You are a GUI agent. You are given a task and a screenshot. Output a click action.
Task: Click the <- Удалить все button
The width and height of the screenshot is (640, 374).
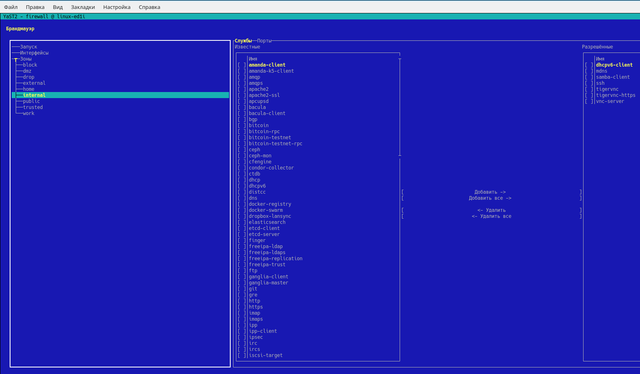point(491,216)
